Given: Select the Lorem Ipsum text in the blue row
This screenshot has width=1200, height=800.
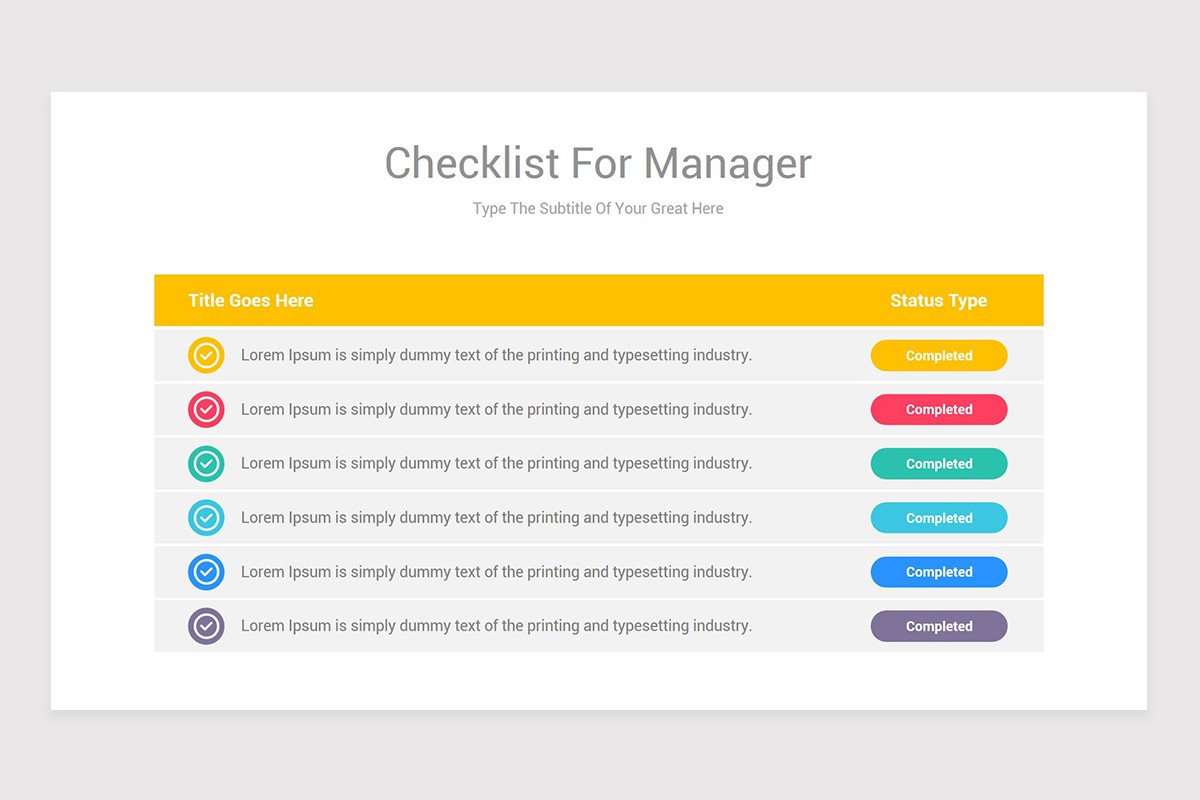Looking at the screenshot, I should point(496,572).
